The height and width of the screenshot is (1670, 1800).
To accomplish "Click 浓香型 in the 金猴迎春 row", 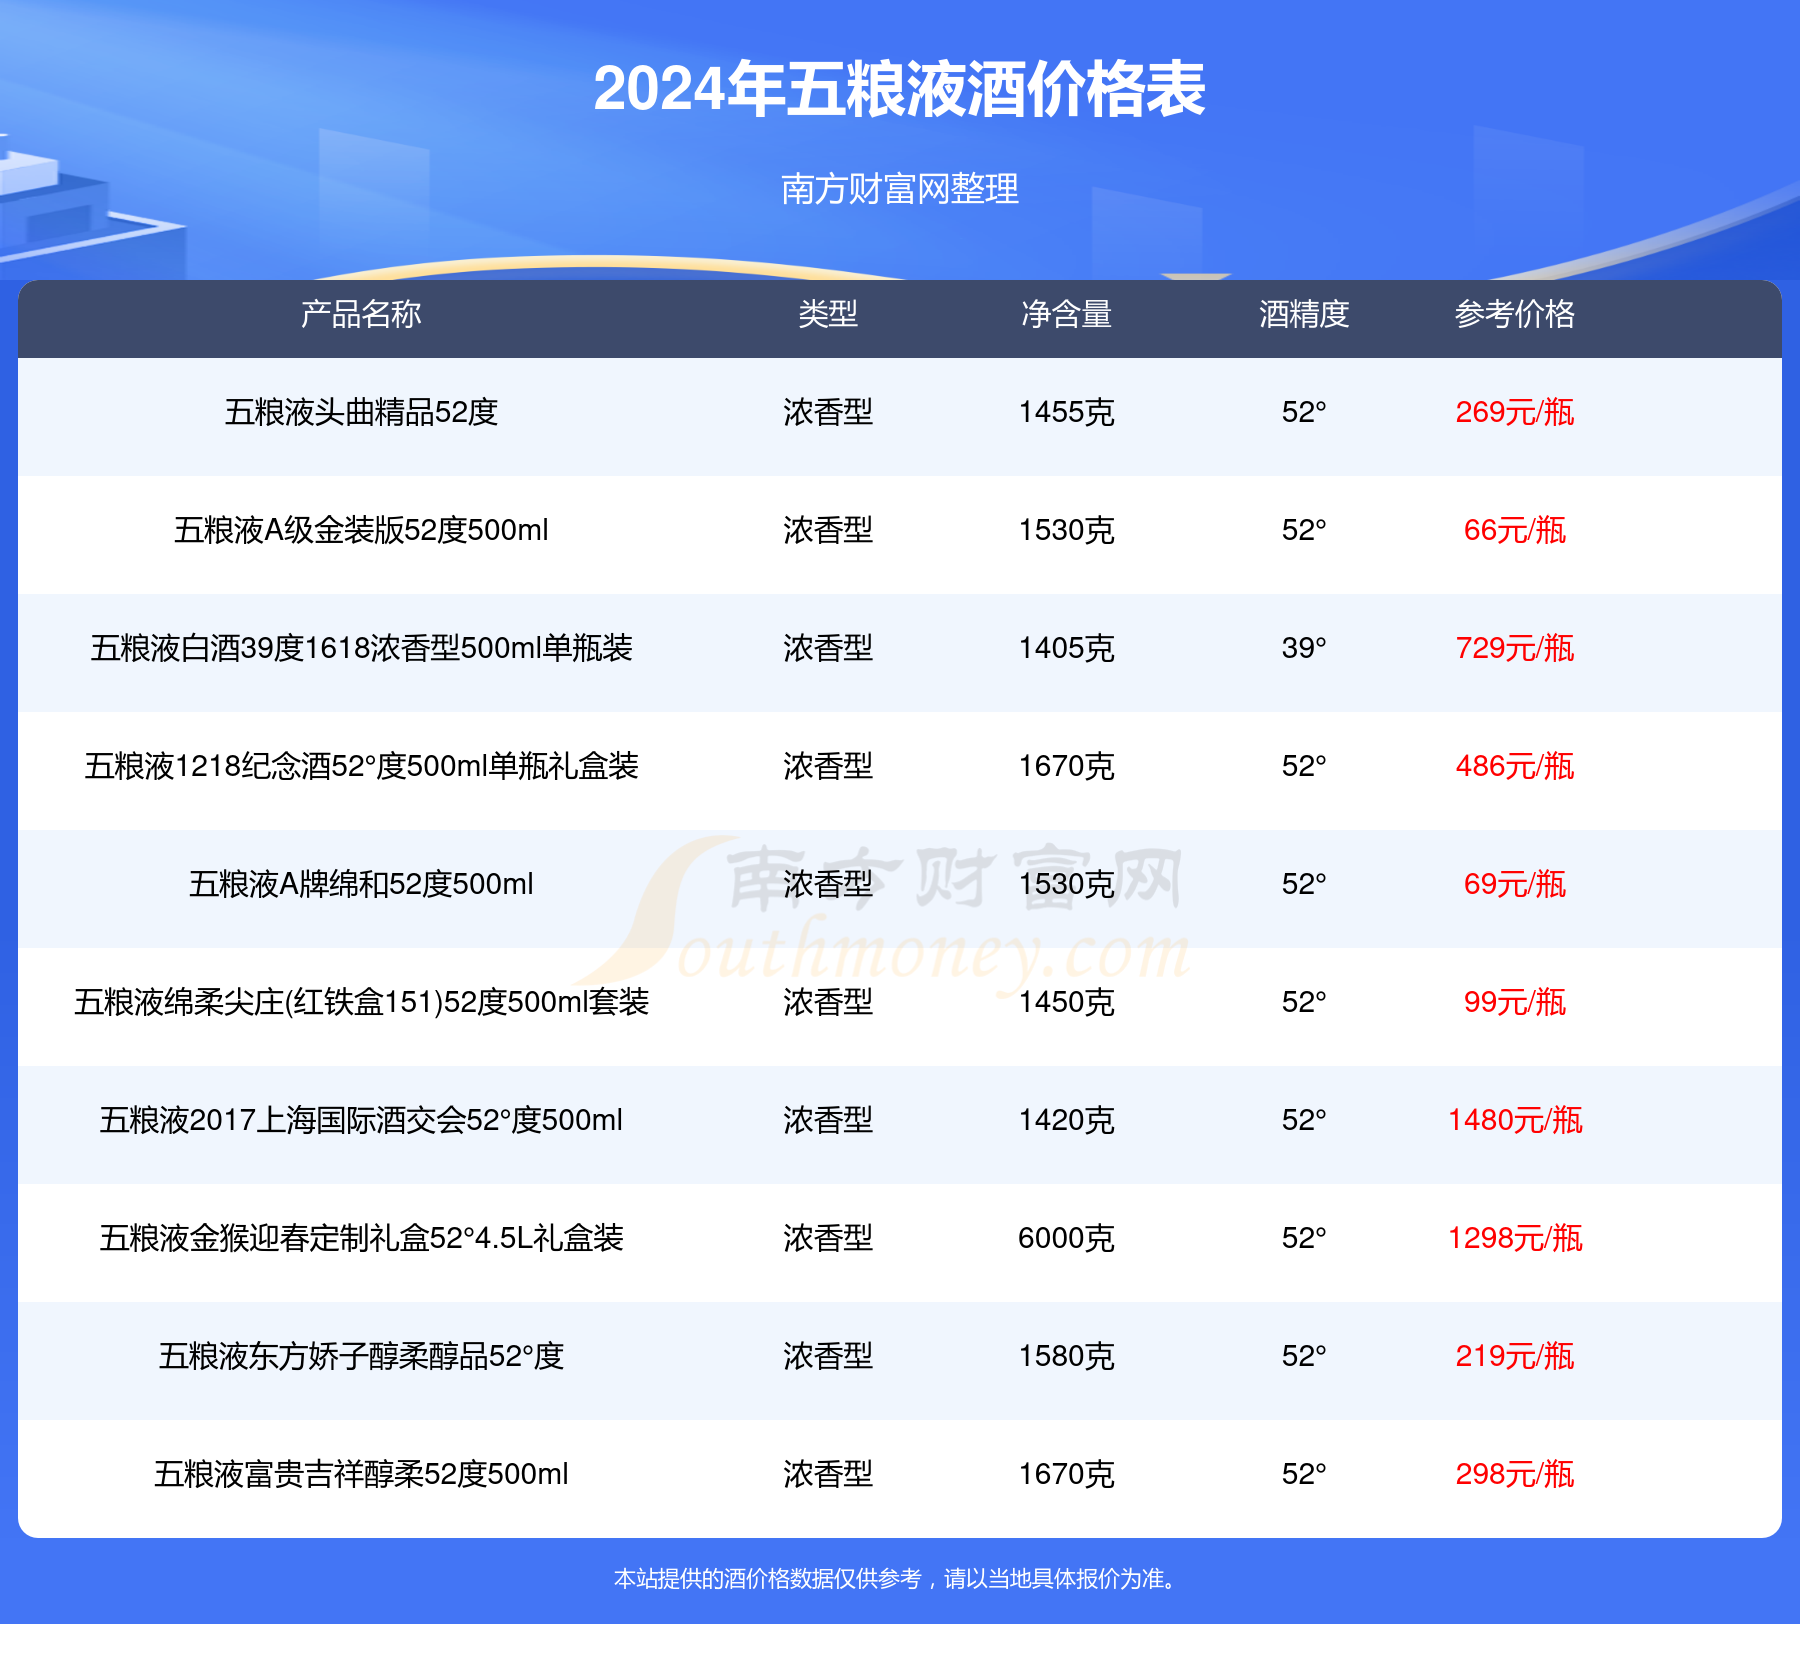I will (x=828, y=1238).
